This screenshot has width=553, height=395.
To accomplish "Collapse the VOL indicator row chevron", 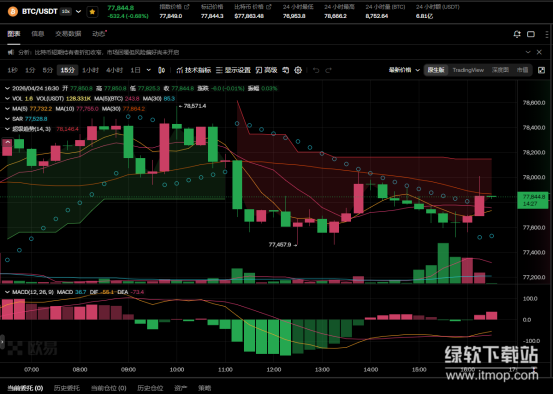I will [x=7, y=99].
